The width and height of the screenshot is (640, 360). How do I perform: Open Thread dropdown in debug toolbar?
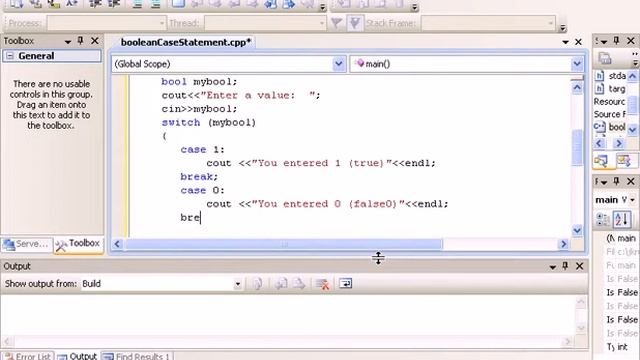(321, 23)
